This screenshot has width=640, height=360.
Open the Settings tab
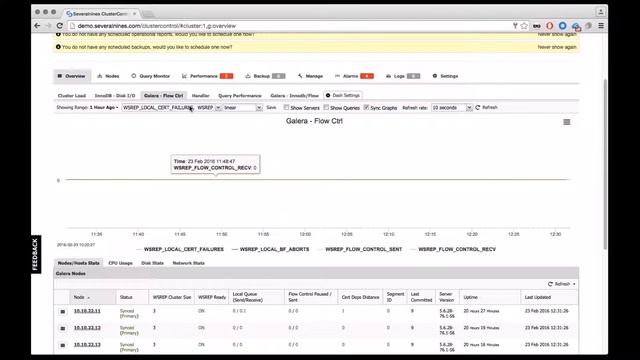(x=445, y=76)
